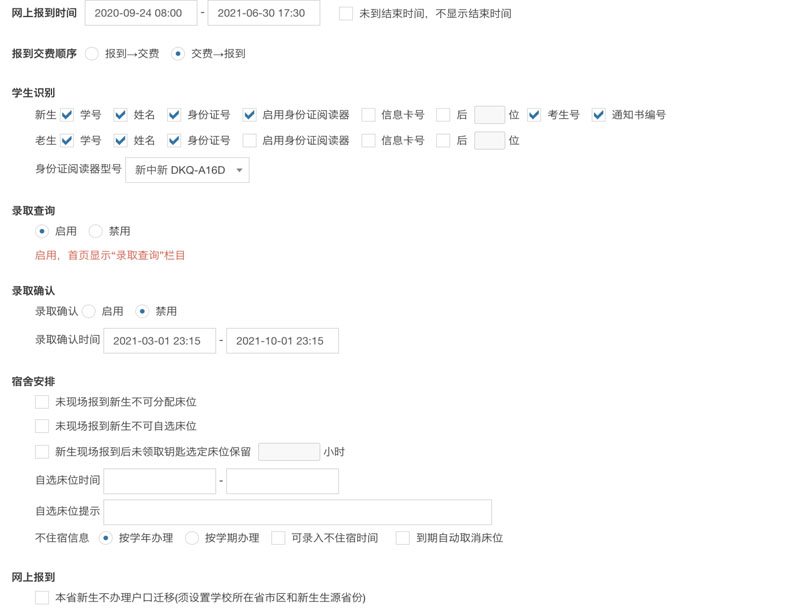This screenshot has width=800, height=612.
Task: Check '未现场报到新生不可分配床位'
Action: [42, 402]
